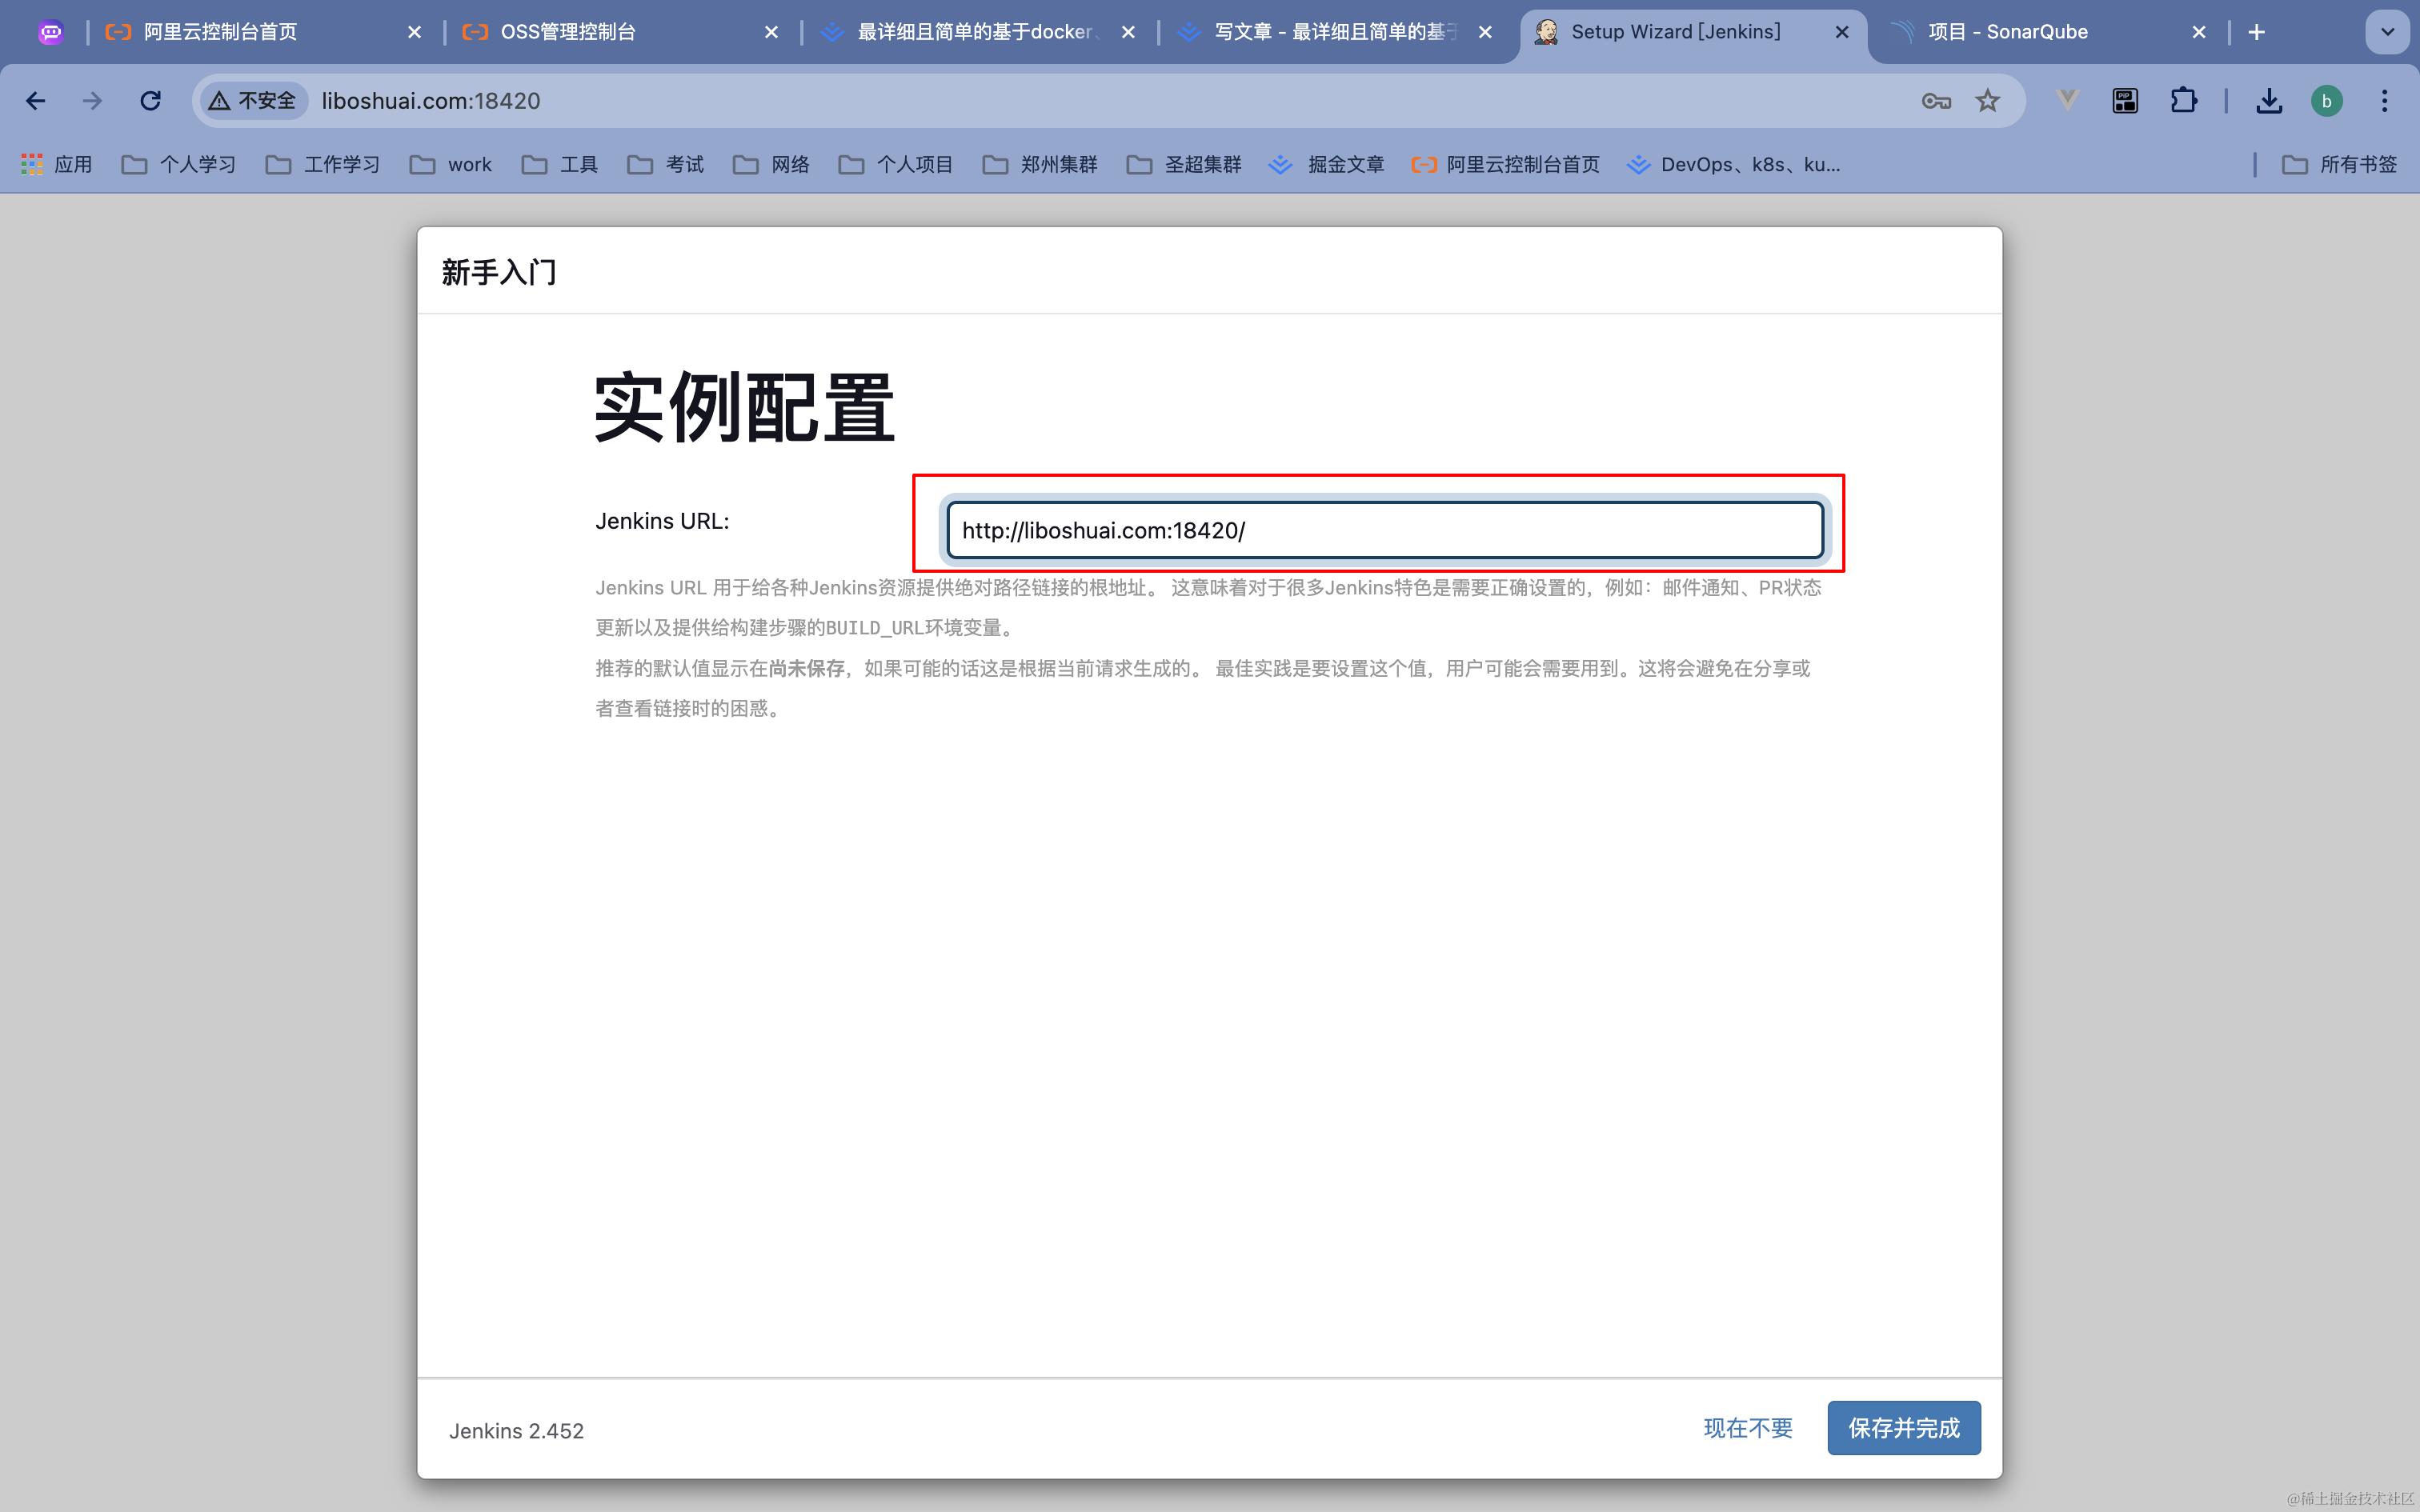The width and height of the screenshot is (2420, 1512).
Task: Open Chrome three-dot menu
Action: 2385,101
